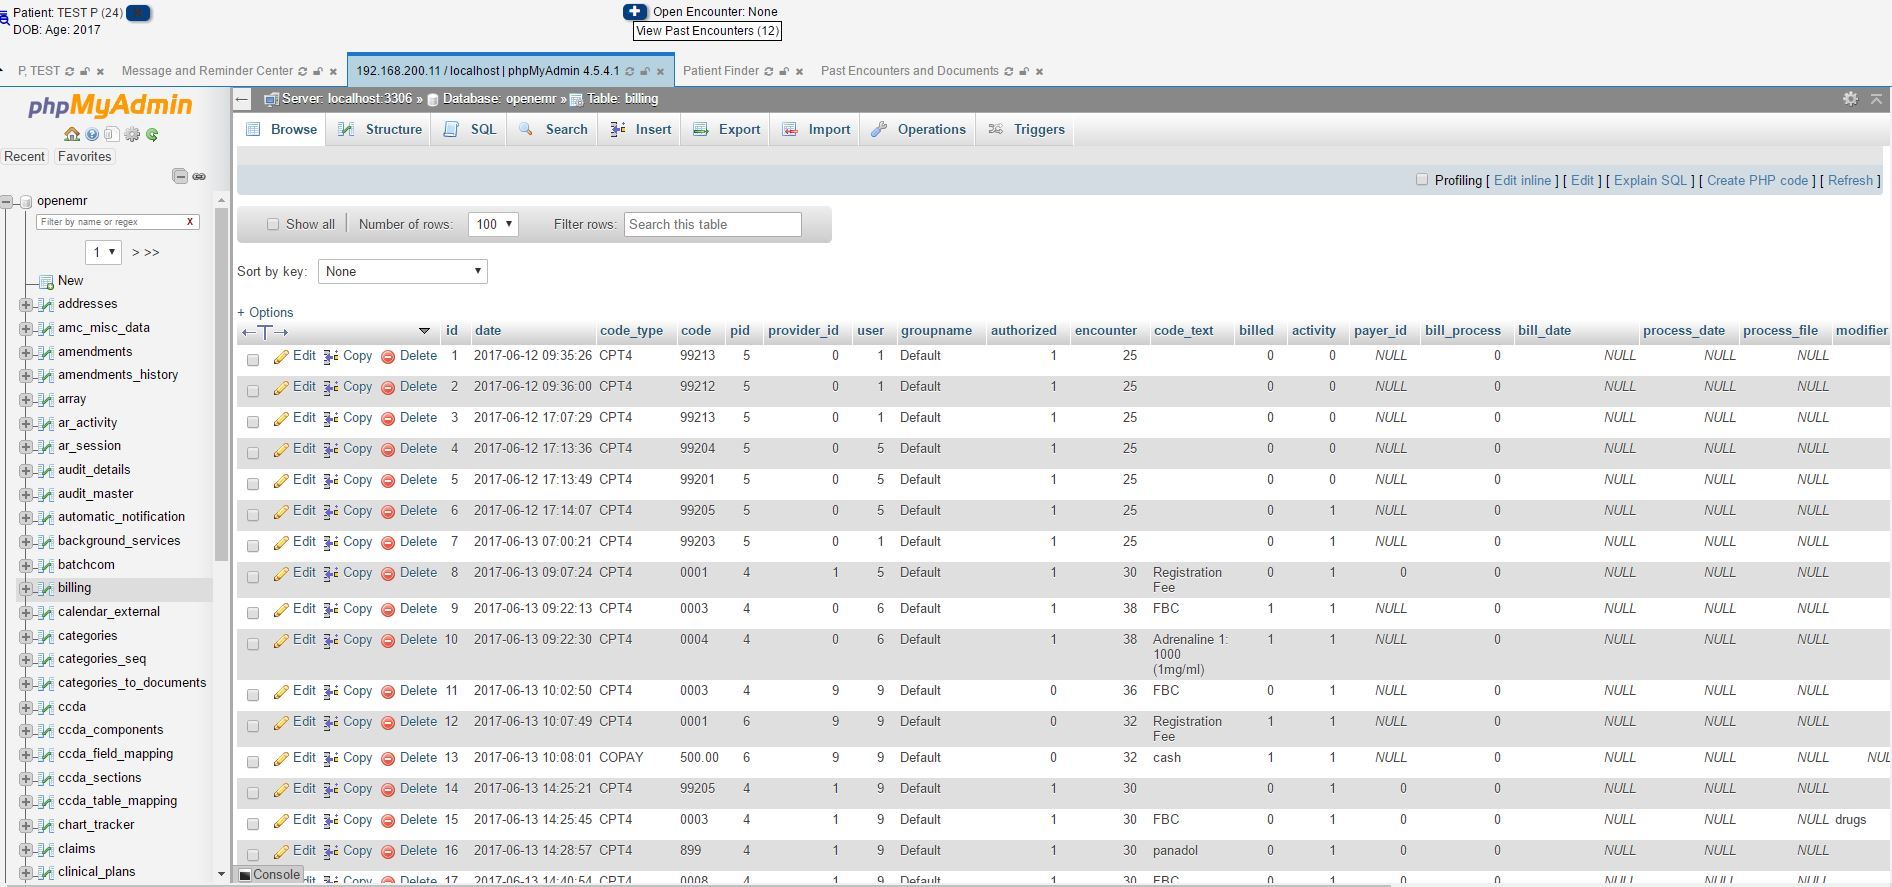The image size is (1892, 887).
Task: Refresh the Patient Finder tab icon
Action: point(768,71)
